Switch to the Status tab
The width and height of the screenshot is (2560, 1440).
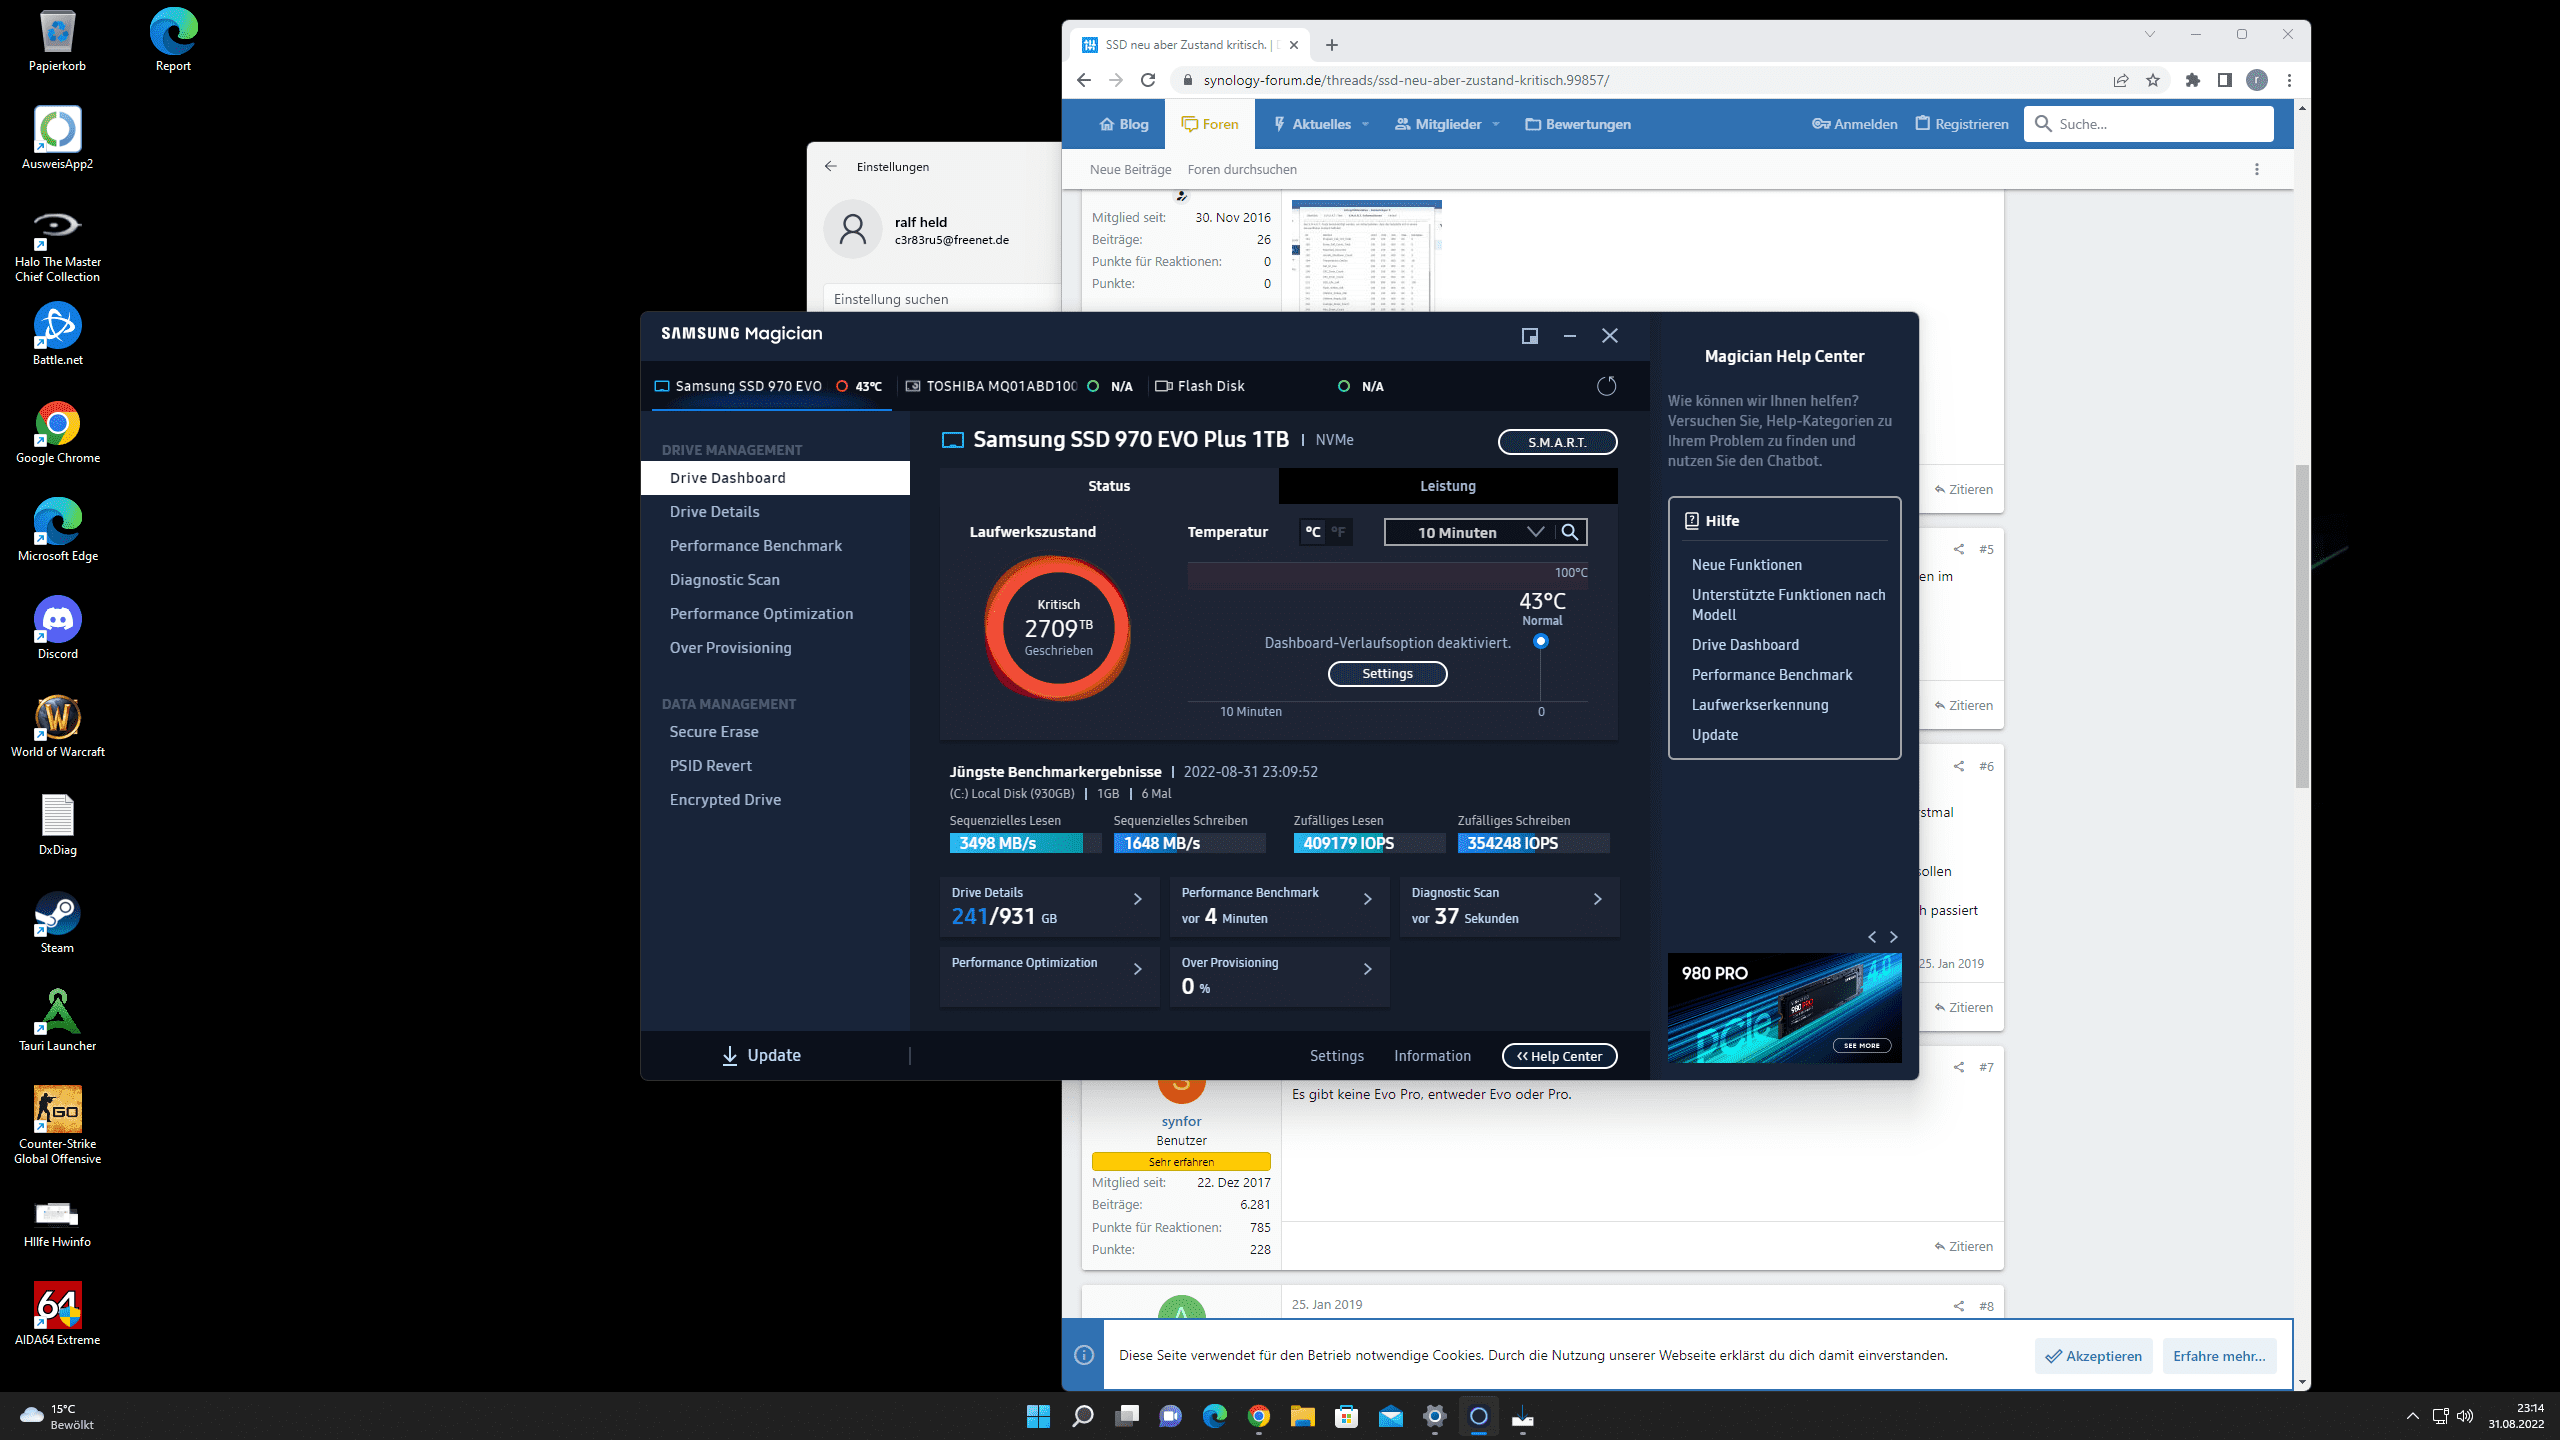[1109, 486]
